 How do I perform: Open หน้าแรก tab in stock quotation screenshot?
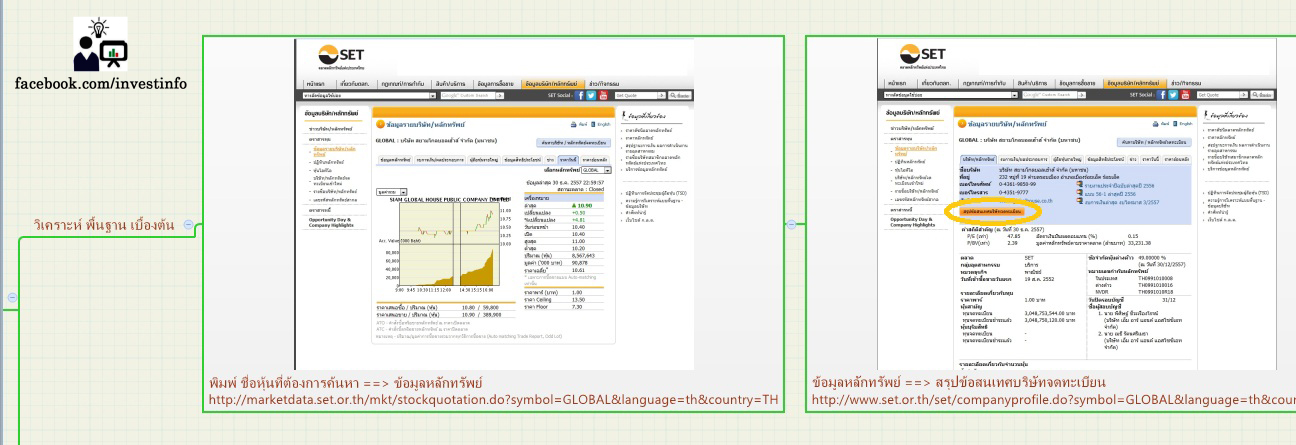coord(316,83)
